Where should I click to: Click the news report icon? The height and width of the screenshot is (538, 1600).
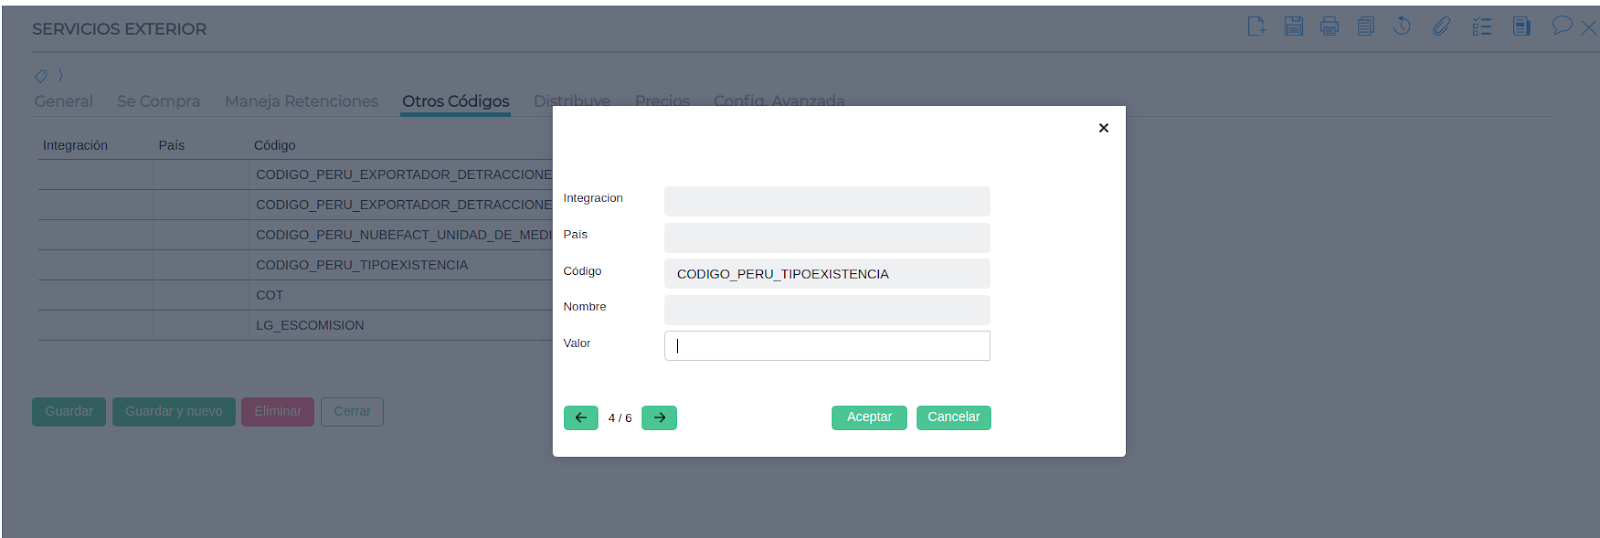[x=1521, y=27]
